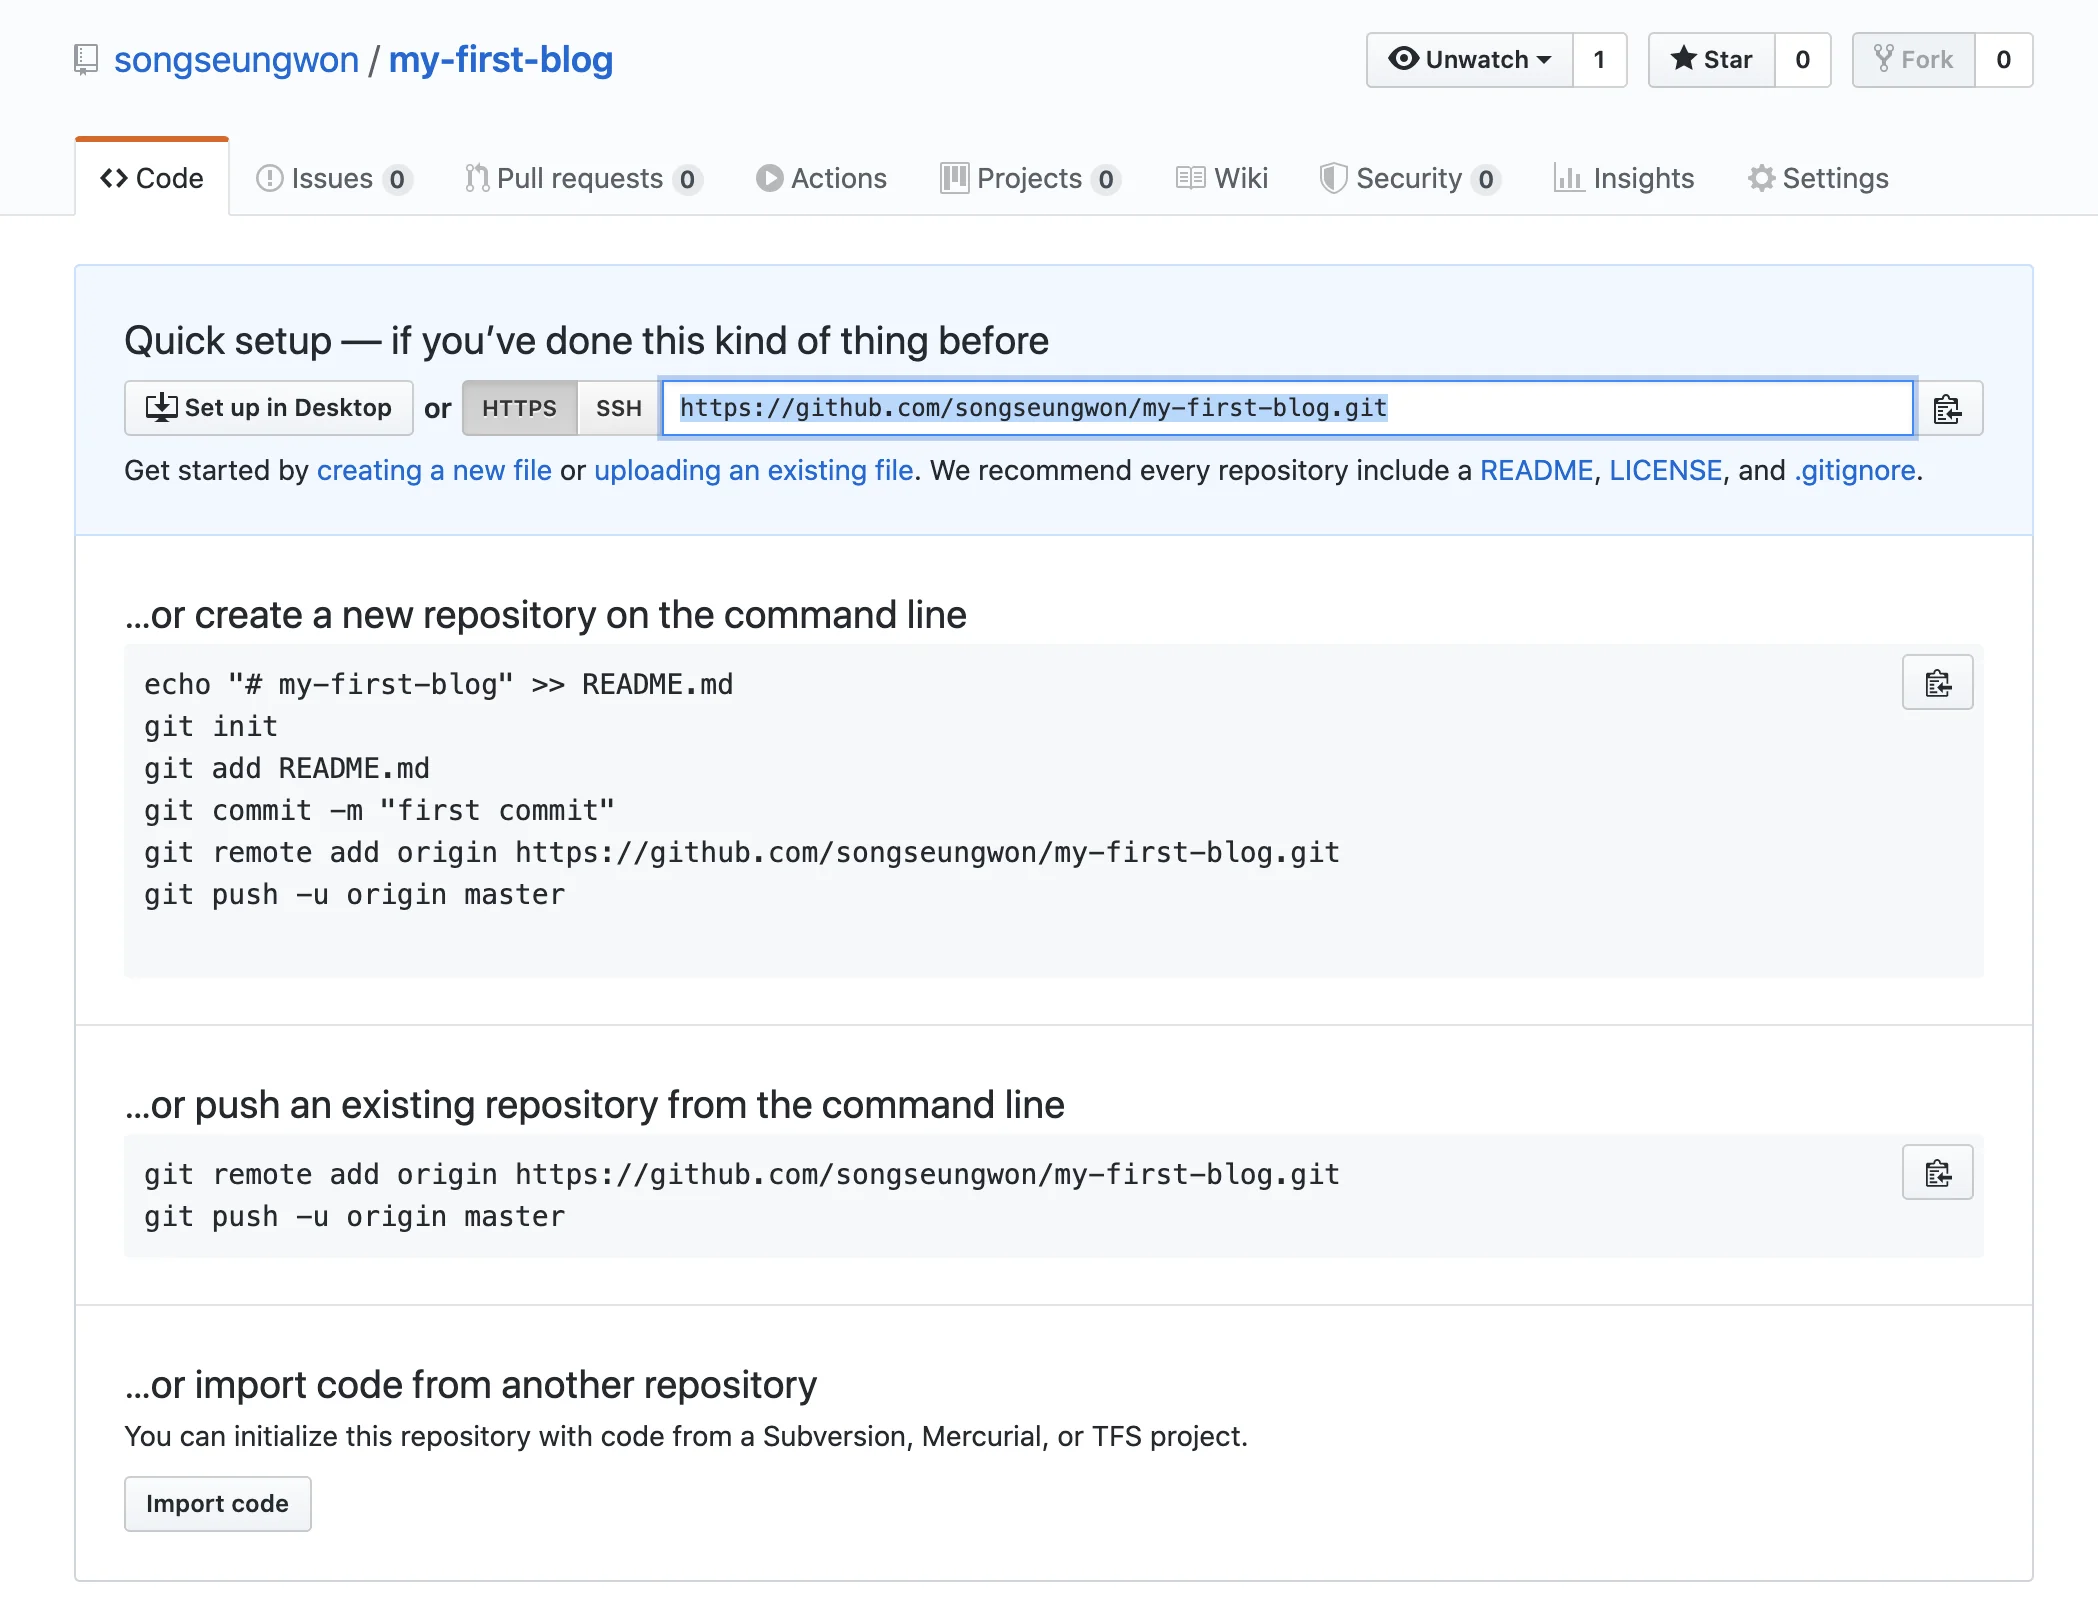Open the Settings gear tab
The height and width of the screenshot is (1622, 2098).
1818,178
